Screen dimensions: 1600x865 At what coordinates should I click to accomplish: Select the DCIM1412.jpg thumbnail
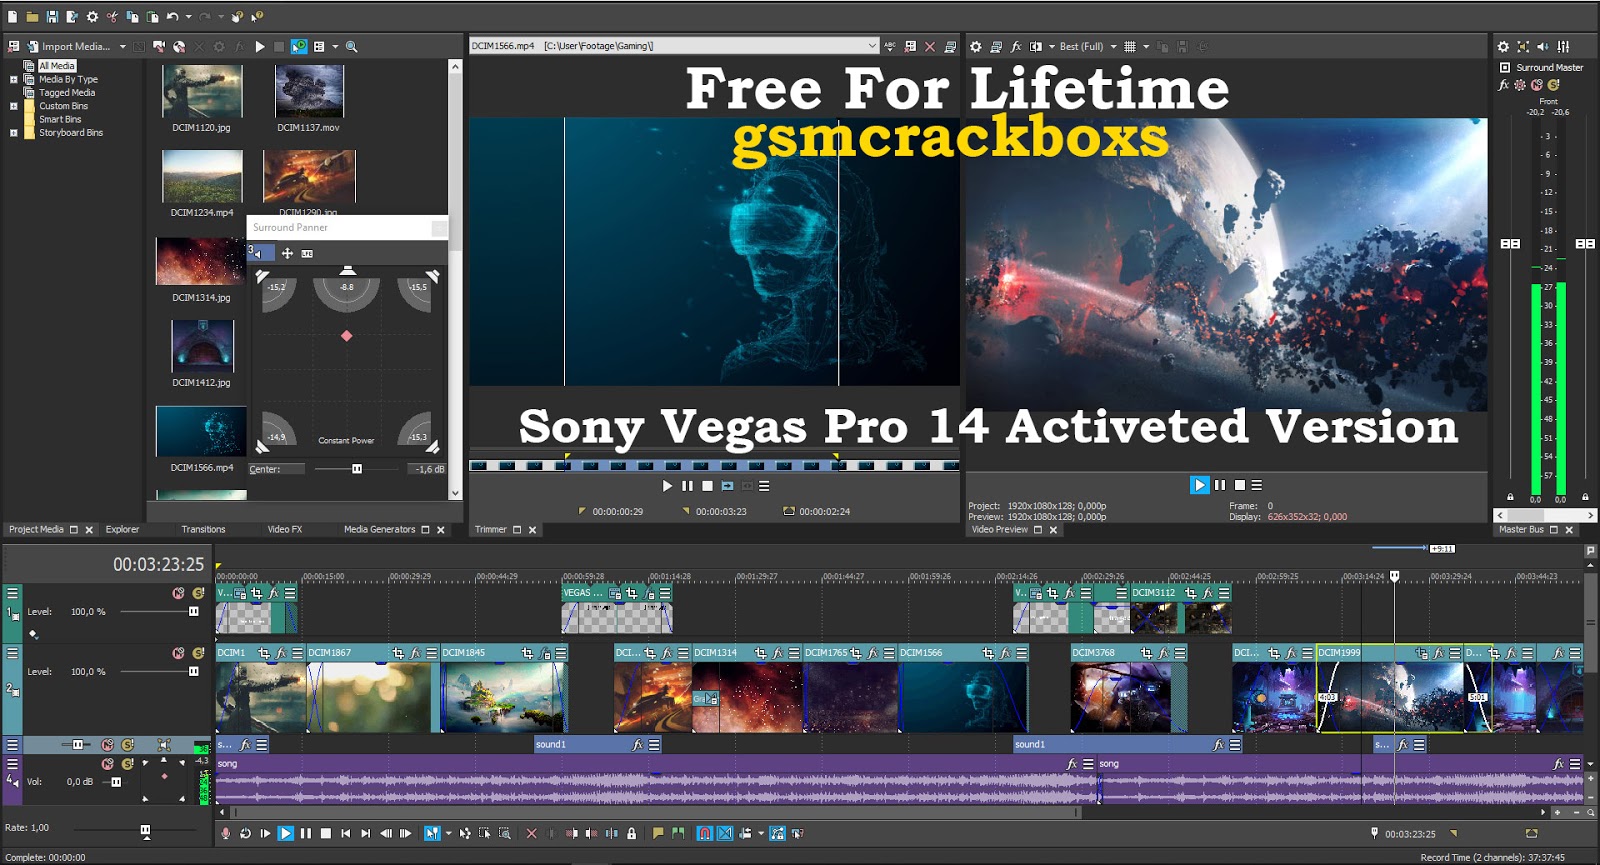pos(202,347)
